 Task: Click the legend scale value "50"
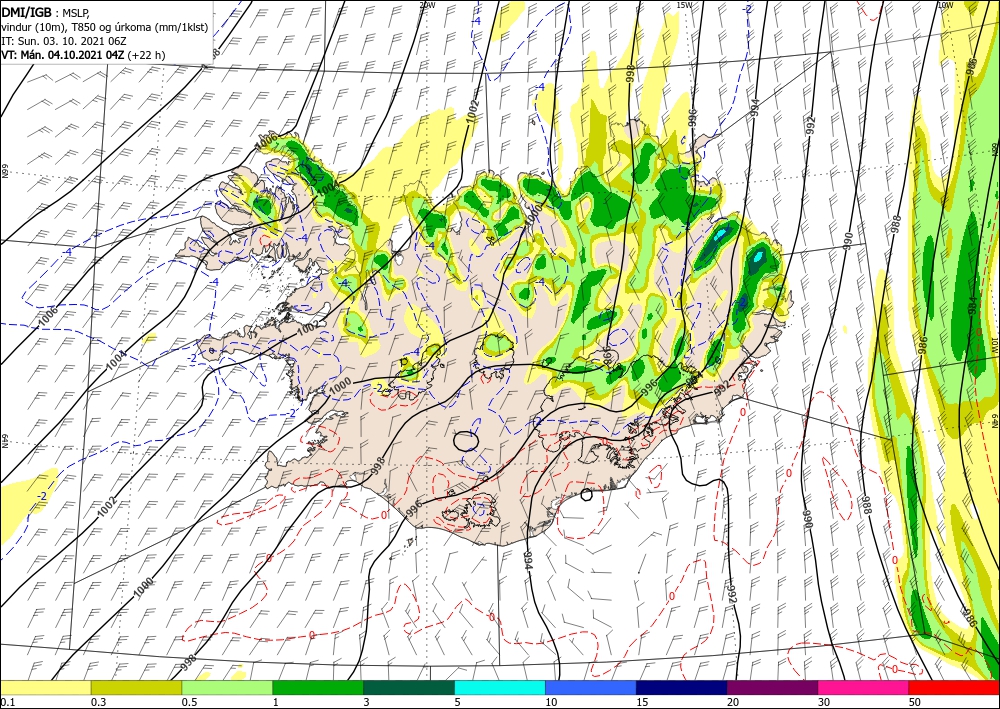click(x=914, y=702)
